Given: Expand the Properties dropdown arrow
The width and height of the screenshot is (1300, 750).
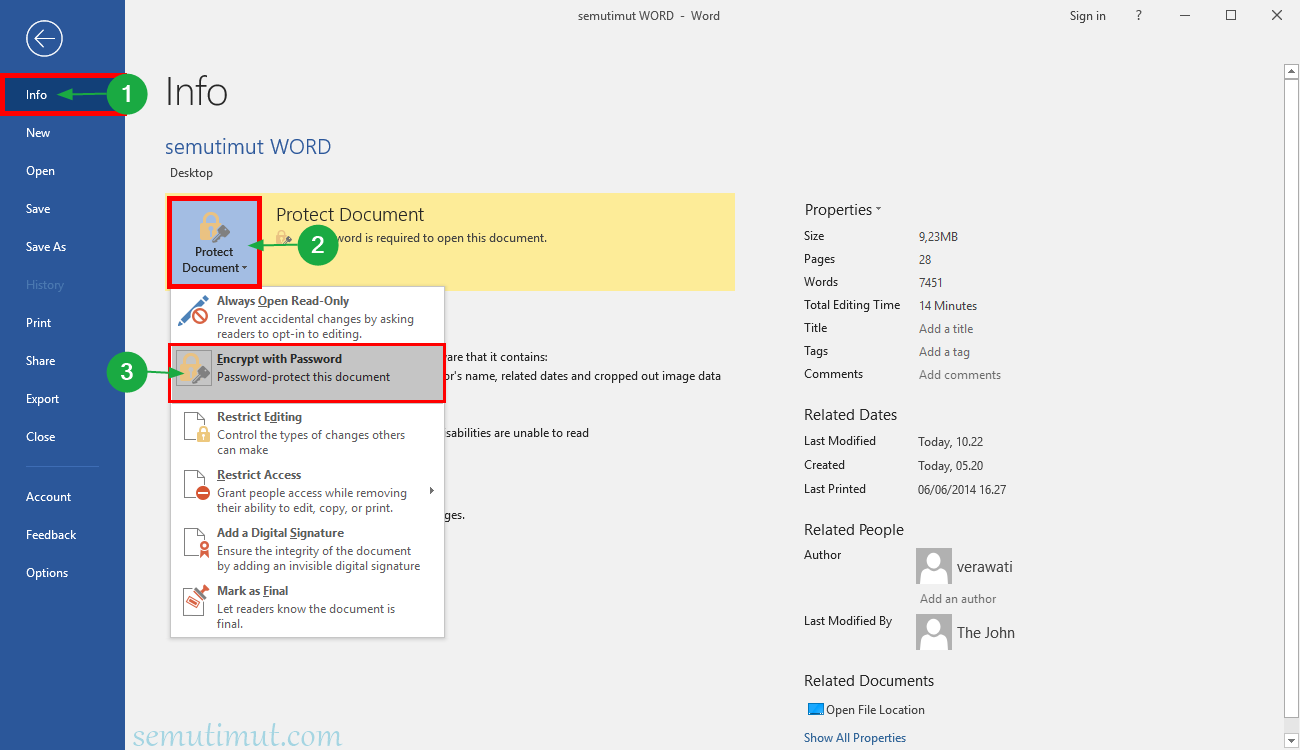Looking at the screenshot, I should (878, 210).
